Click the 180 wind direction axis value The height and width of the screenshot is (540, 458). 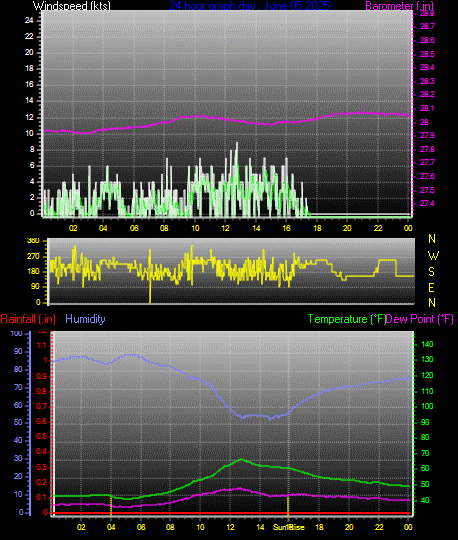(33, 271)
